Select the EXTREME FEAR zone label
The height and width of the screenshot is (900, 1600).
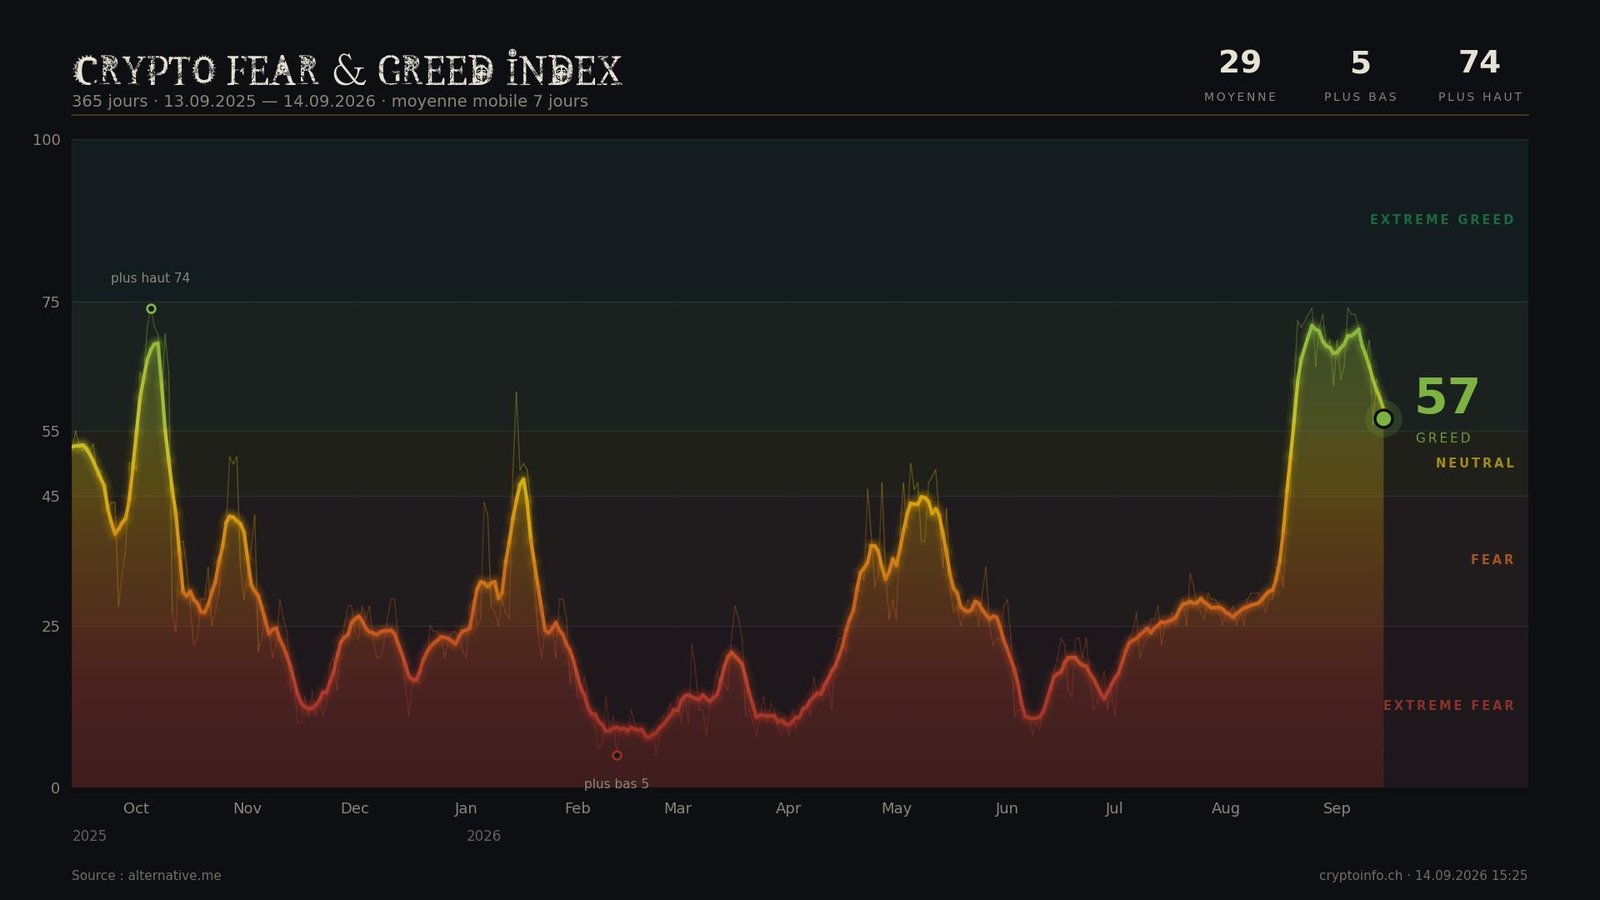(x=1449, y=706)
